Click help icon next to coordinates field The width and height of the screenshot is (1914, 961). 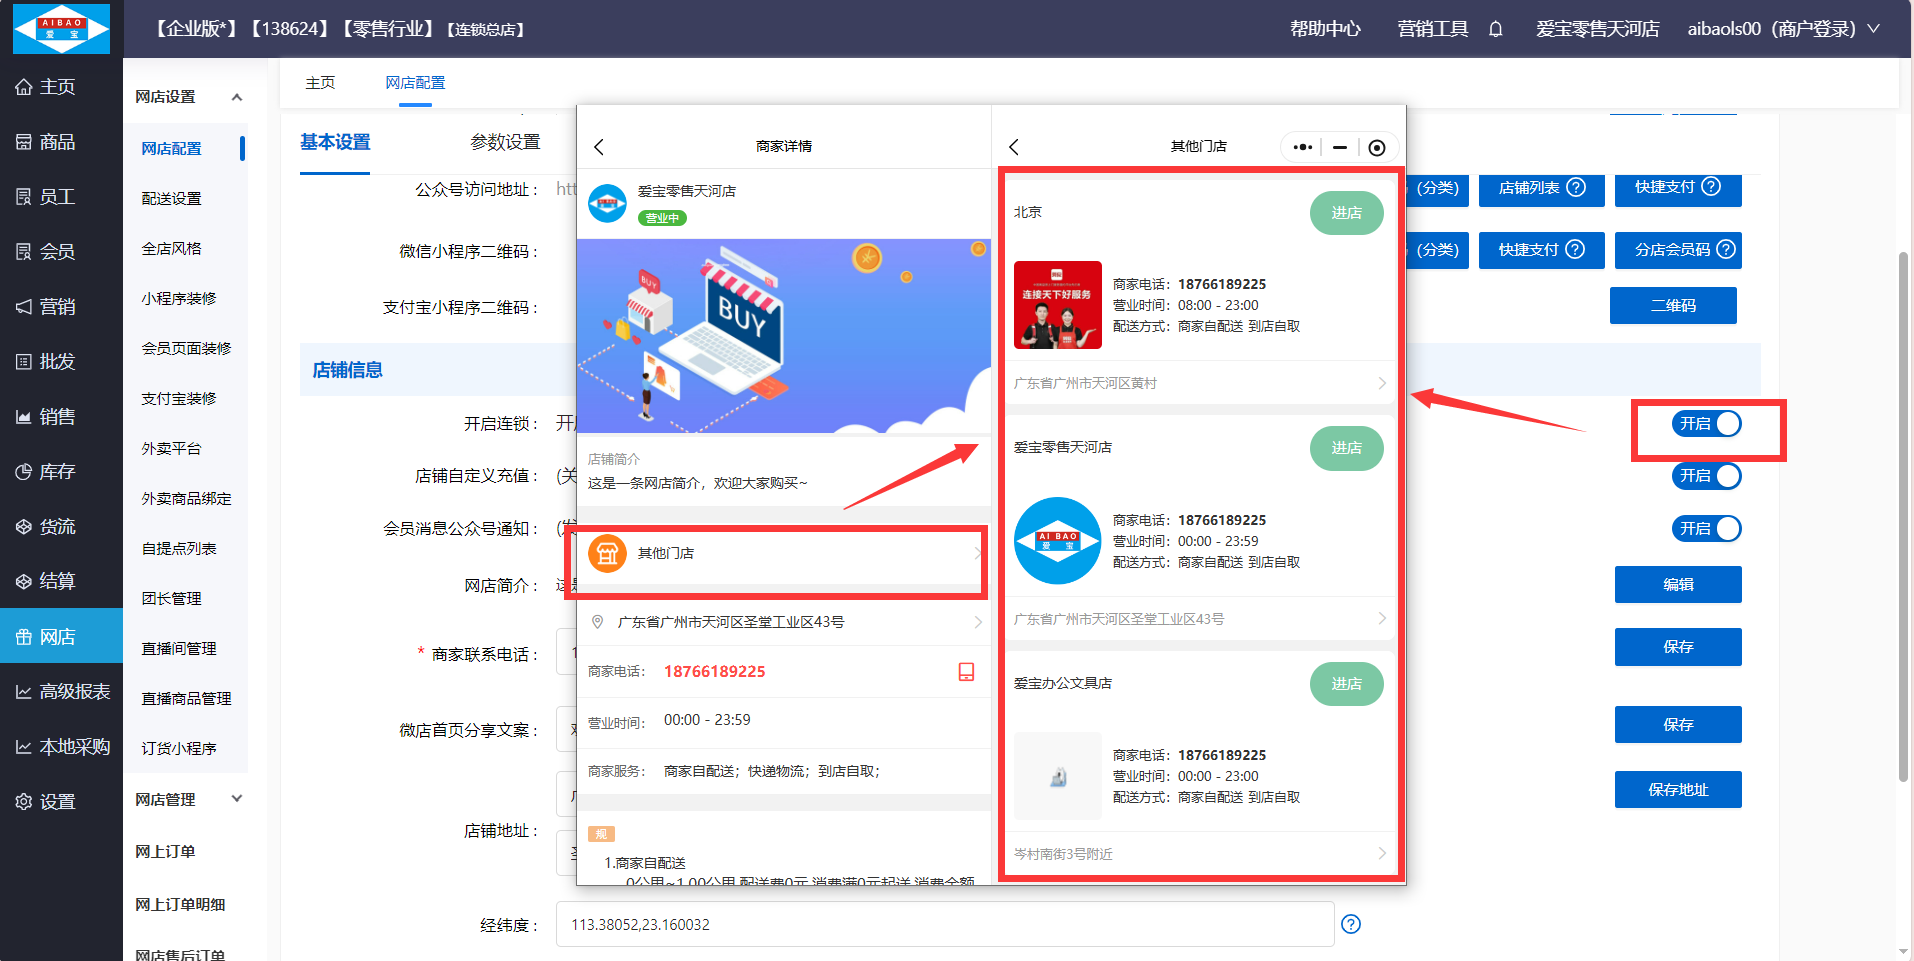1350,924
